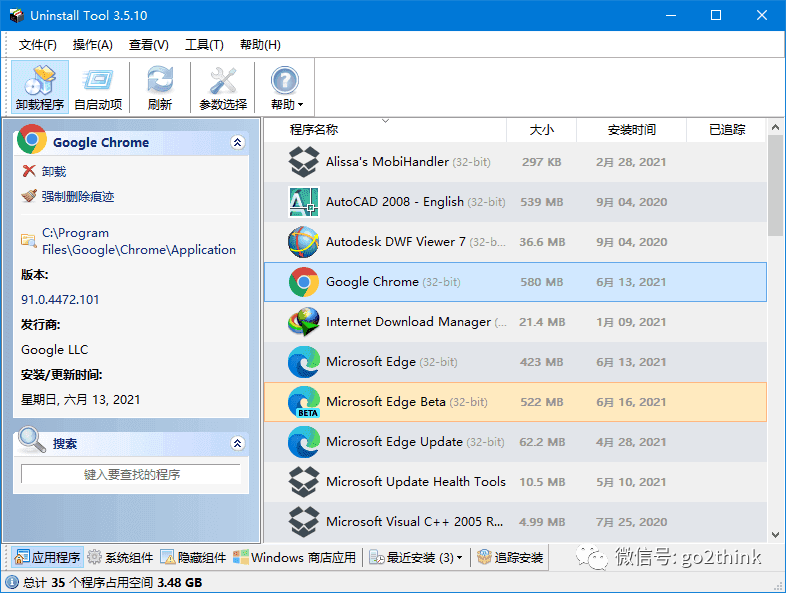Collapse the 搜索 panel
The height and width of the screenshot is (593, 786).
(x=238, y=443)
